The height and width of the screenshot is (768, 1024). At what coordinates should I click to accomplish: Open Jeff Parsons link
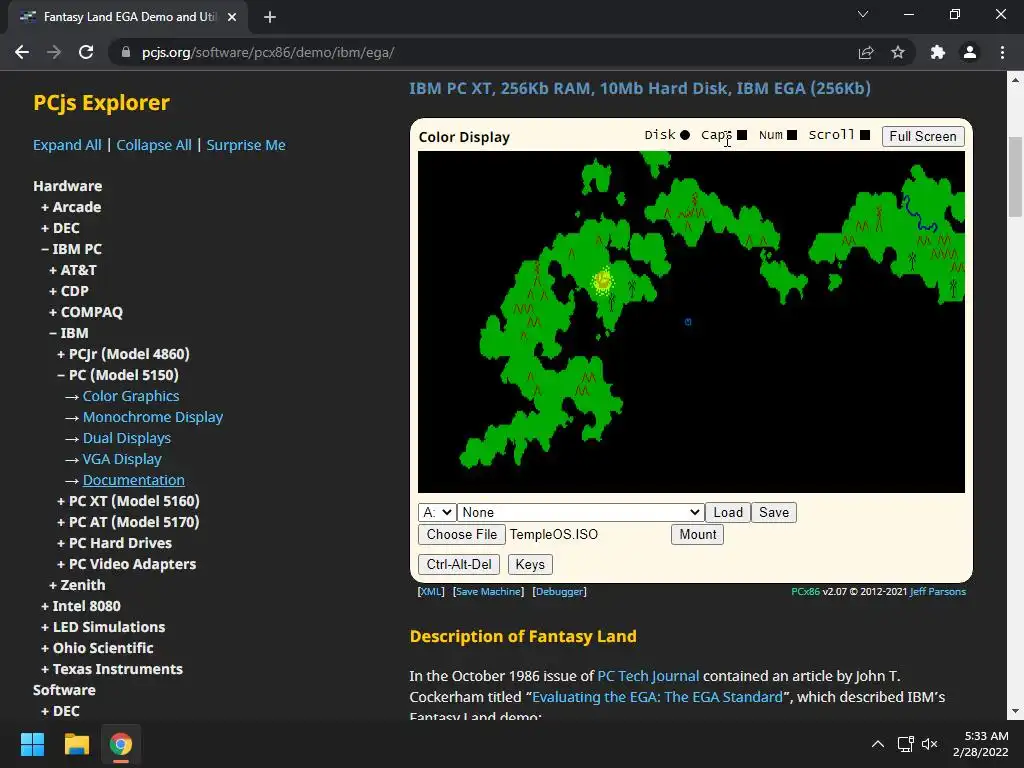(x=938, y=592)
